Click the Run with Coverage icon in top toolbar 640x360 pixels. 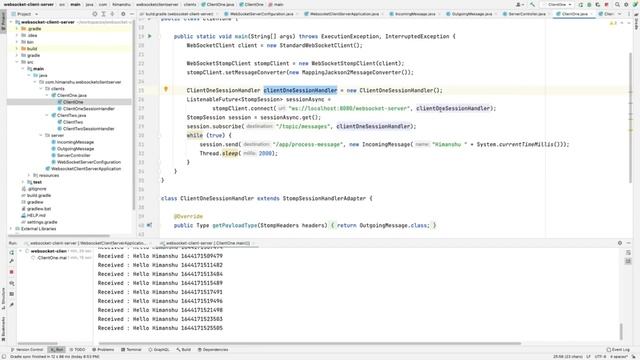pyautogui.click(x=598, y=4)
